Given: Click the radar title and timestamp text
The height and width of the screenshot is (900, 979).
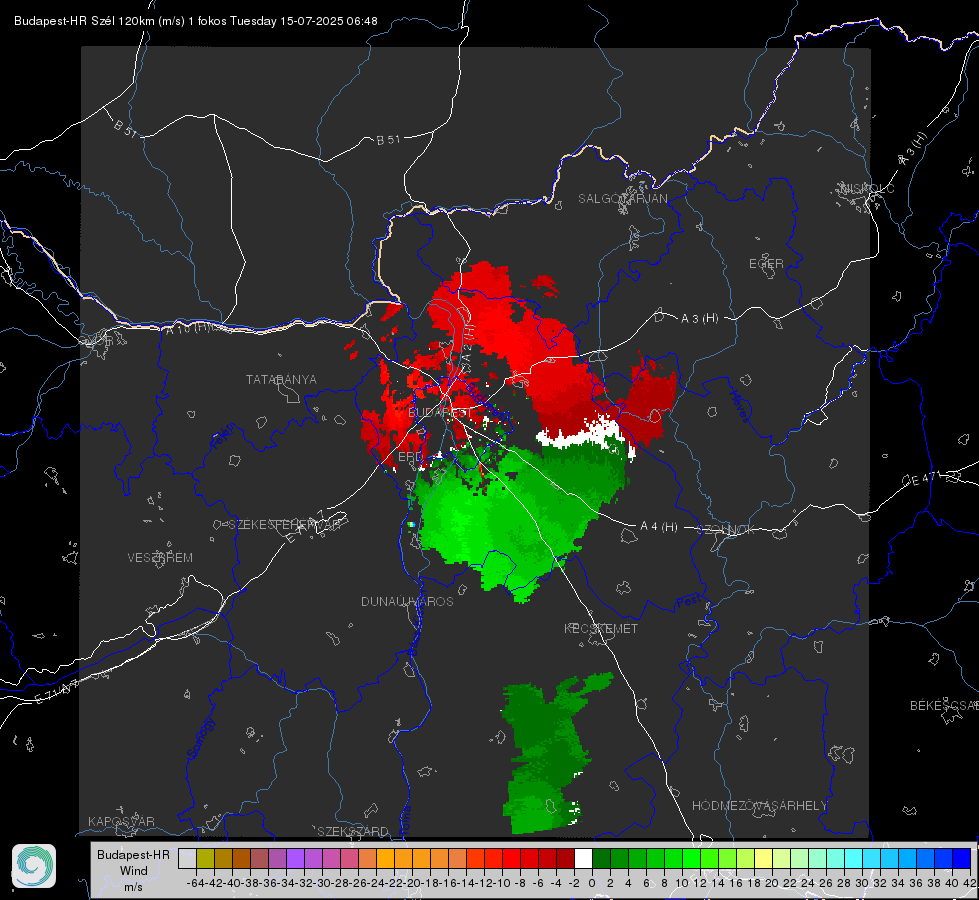Looking at the screenshot, I should click(195, 21).
